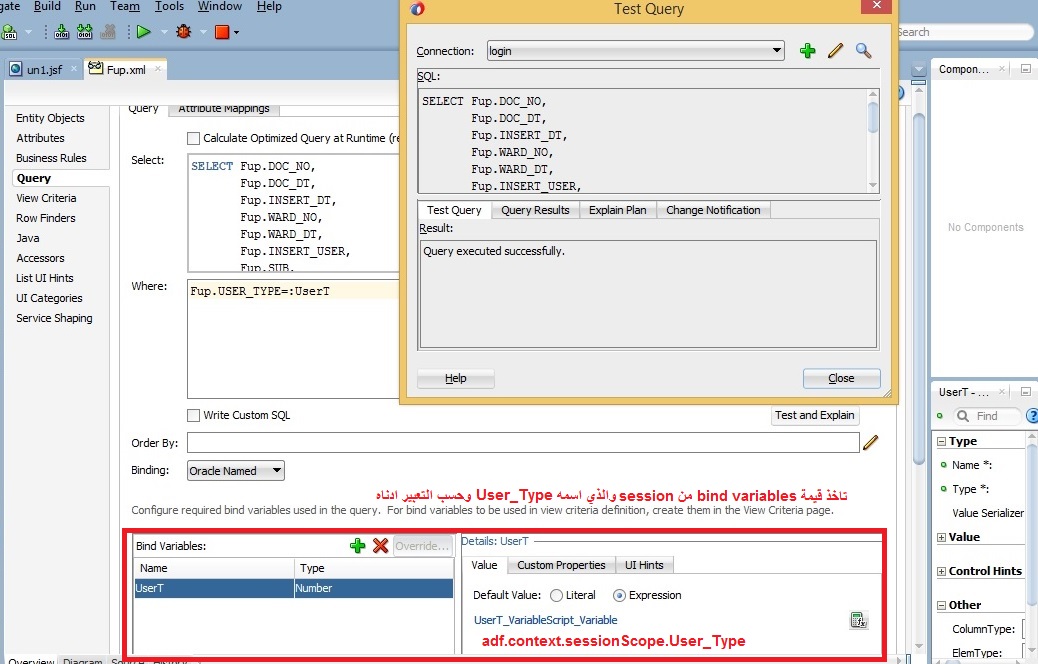
Task: Click the Test and Explain button
Action: tap(814, 415)
